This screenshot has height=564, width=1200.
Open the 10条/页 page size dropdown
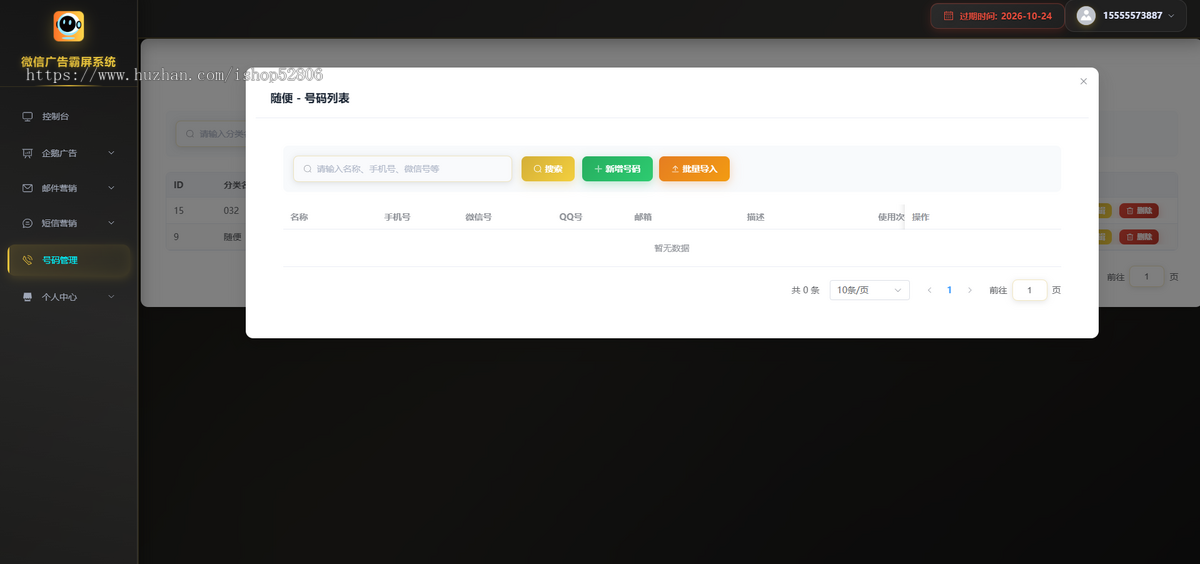click(x=869, y=290)
